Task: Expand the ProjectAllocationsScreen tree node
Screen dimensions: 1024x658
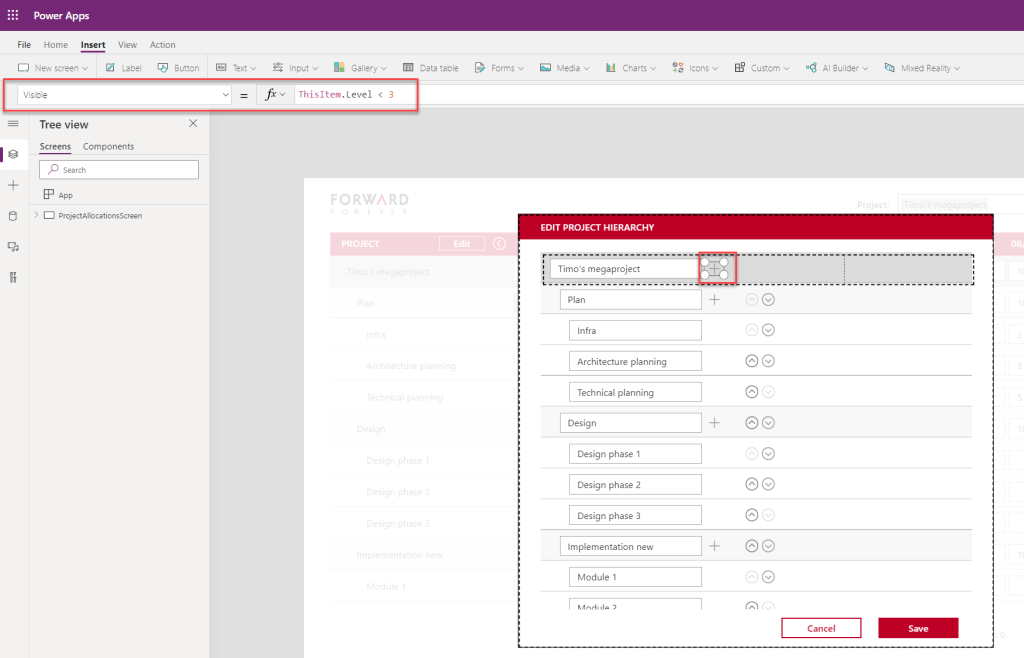Action: click(37, 215)
